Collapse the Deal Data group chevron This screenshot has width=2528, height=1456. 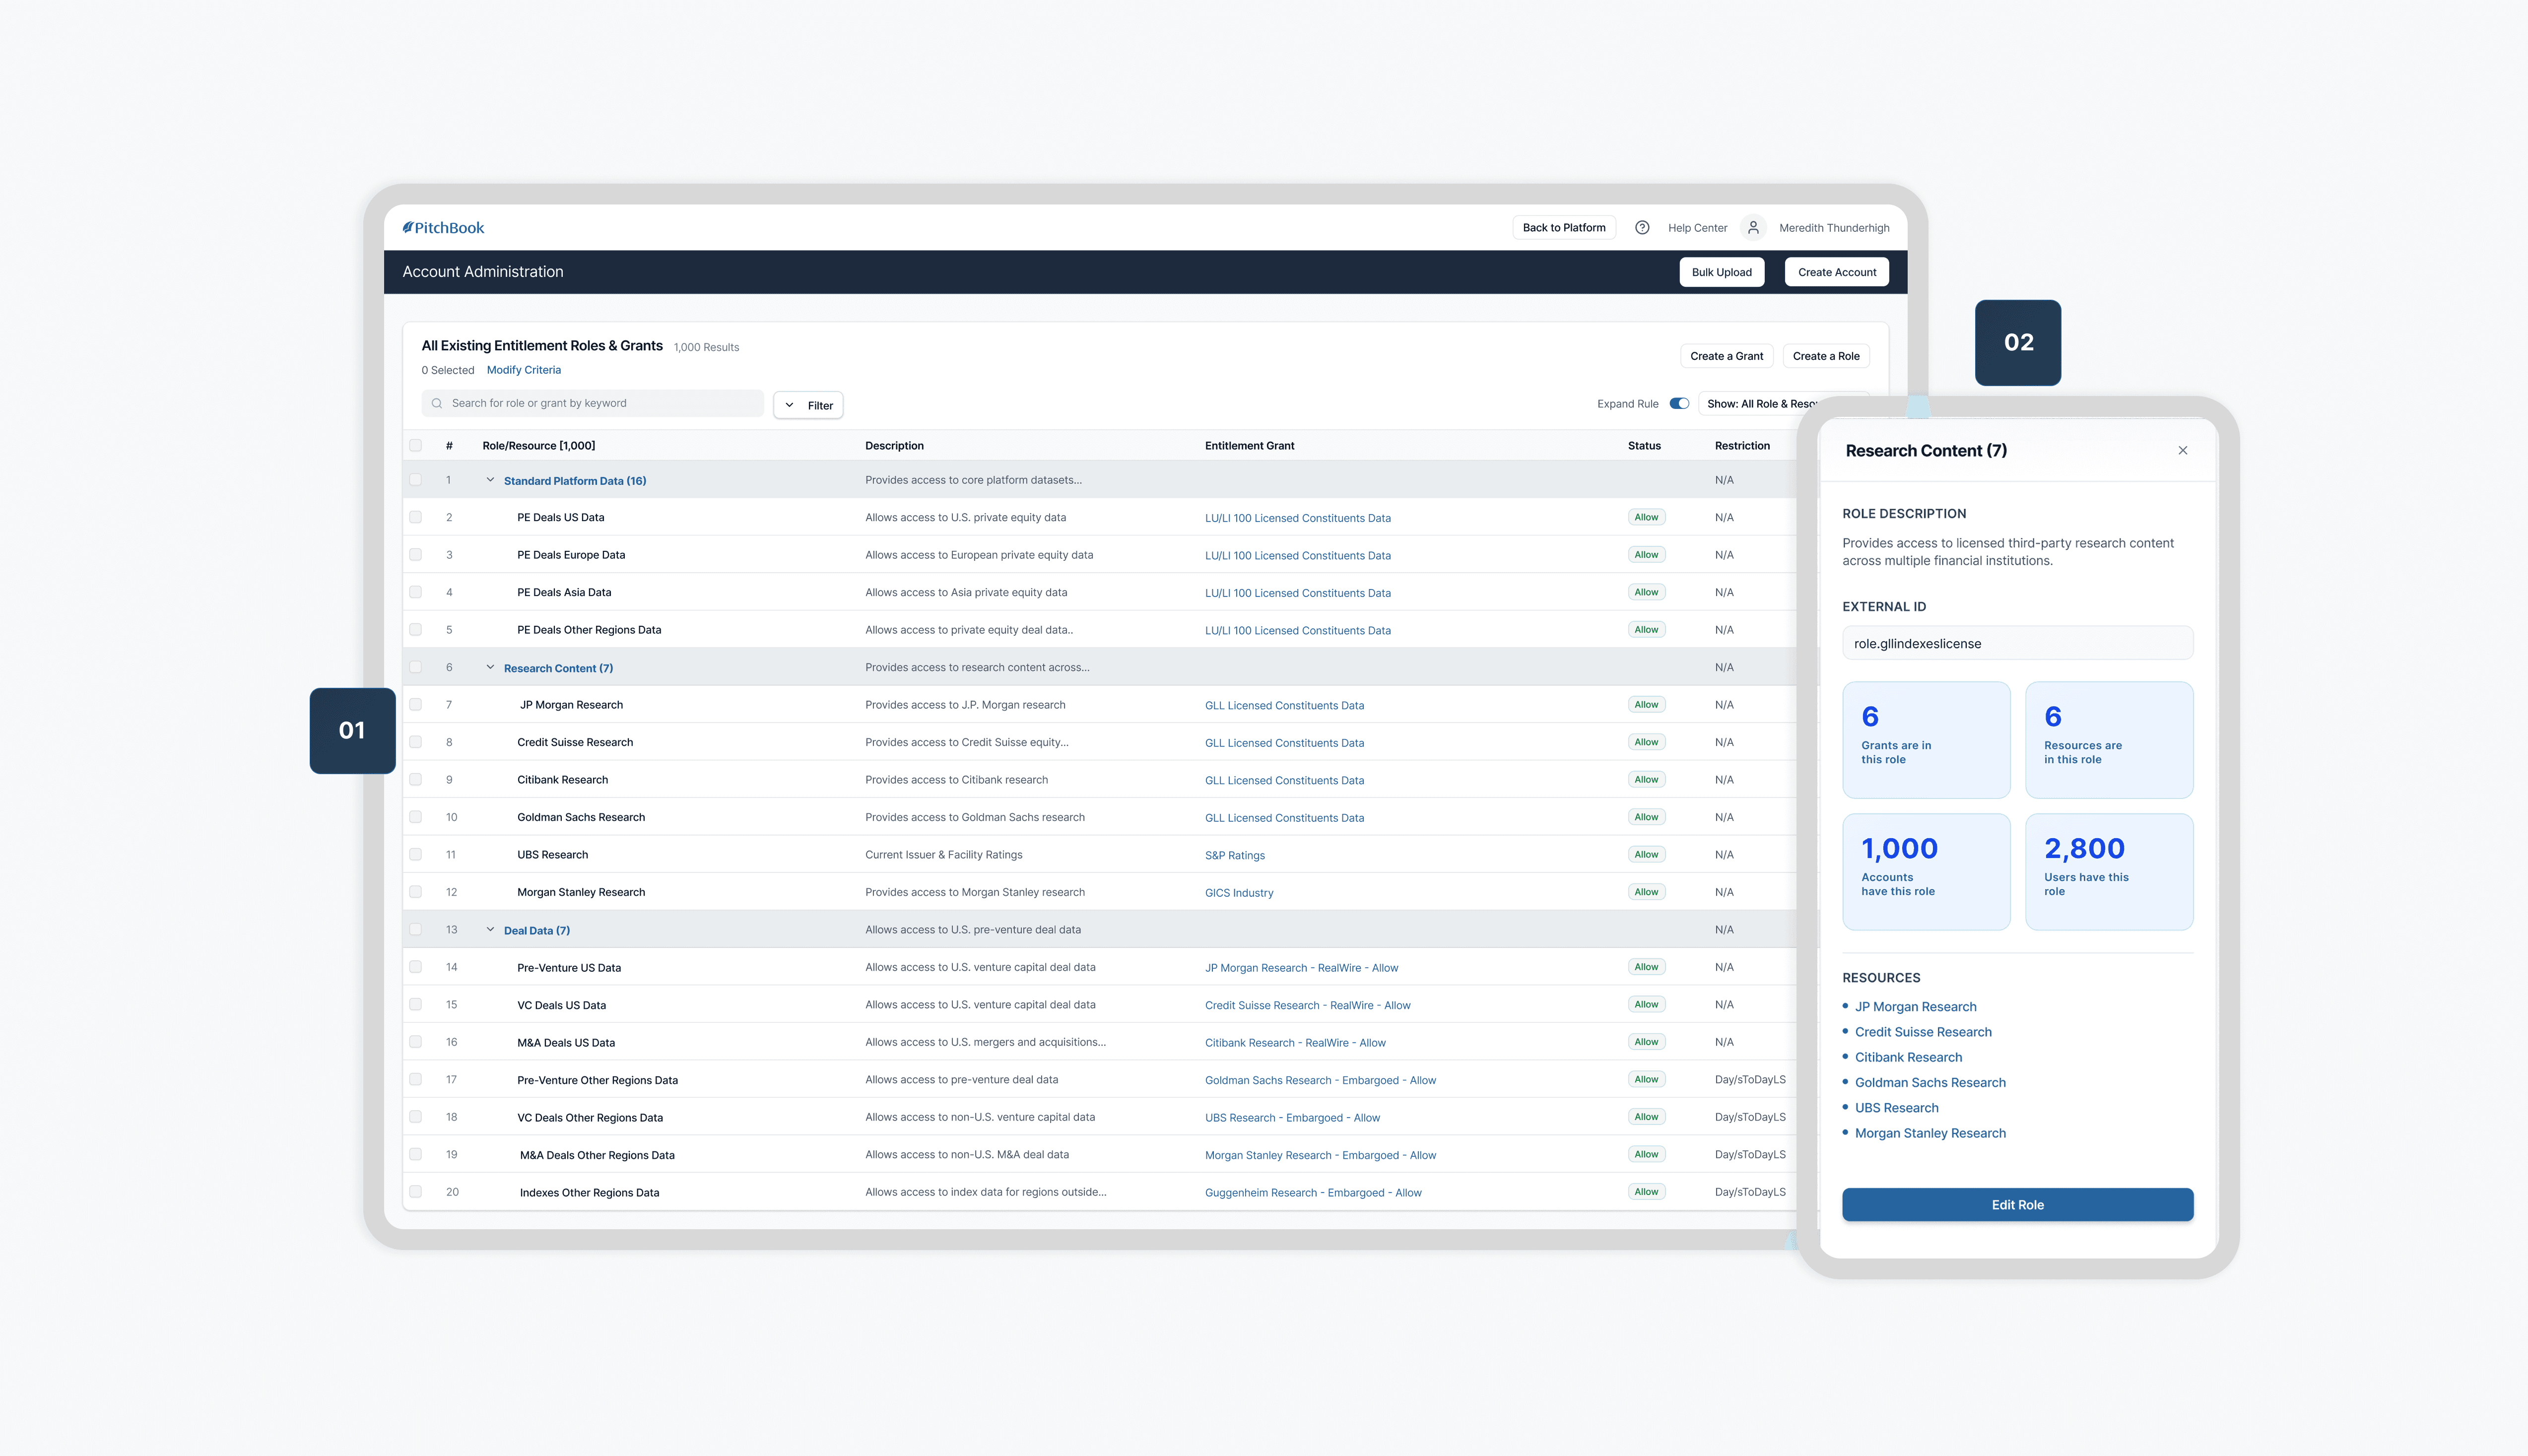point(490,930)
